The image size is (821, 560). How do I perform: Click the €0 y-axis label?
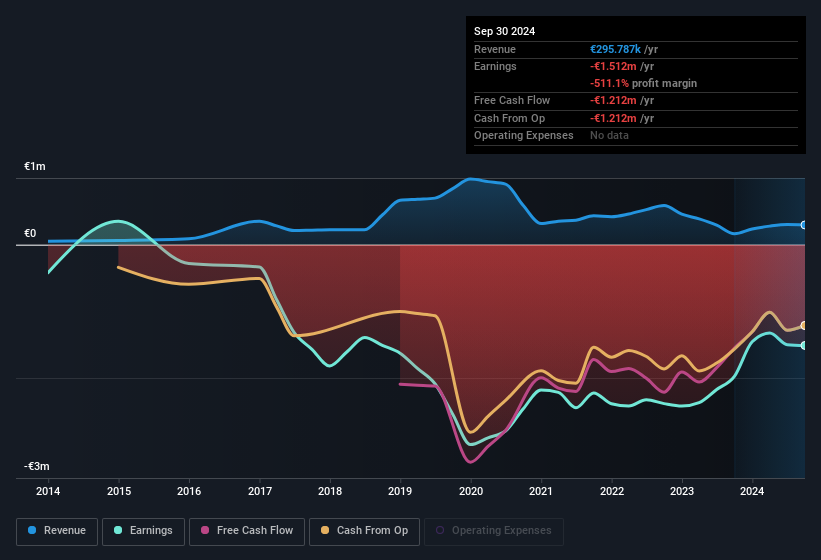pyautogui.click(x=30, y=233)
